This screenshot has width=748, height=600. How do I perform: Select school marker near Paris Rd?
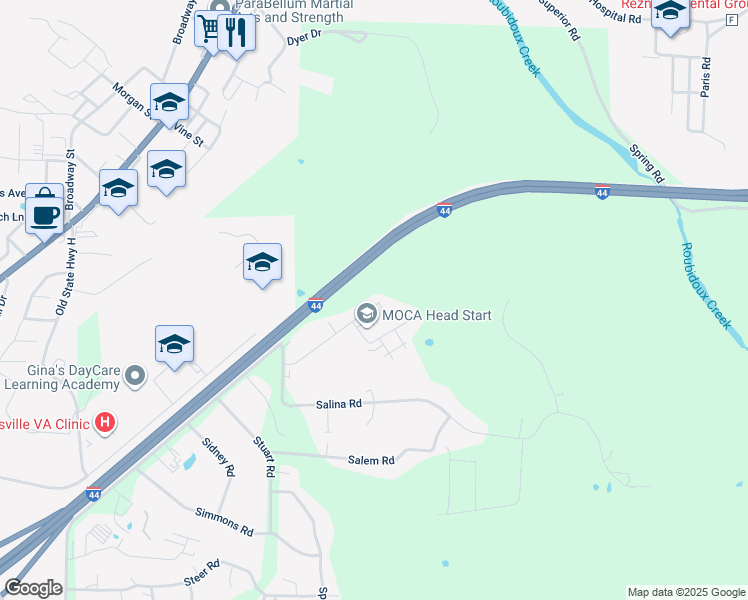[670, 11]
